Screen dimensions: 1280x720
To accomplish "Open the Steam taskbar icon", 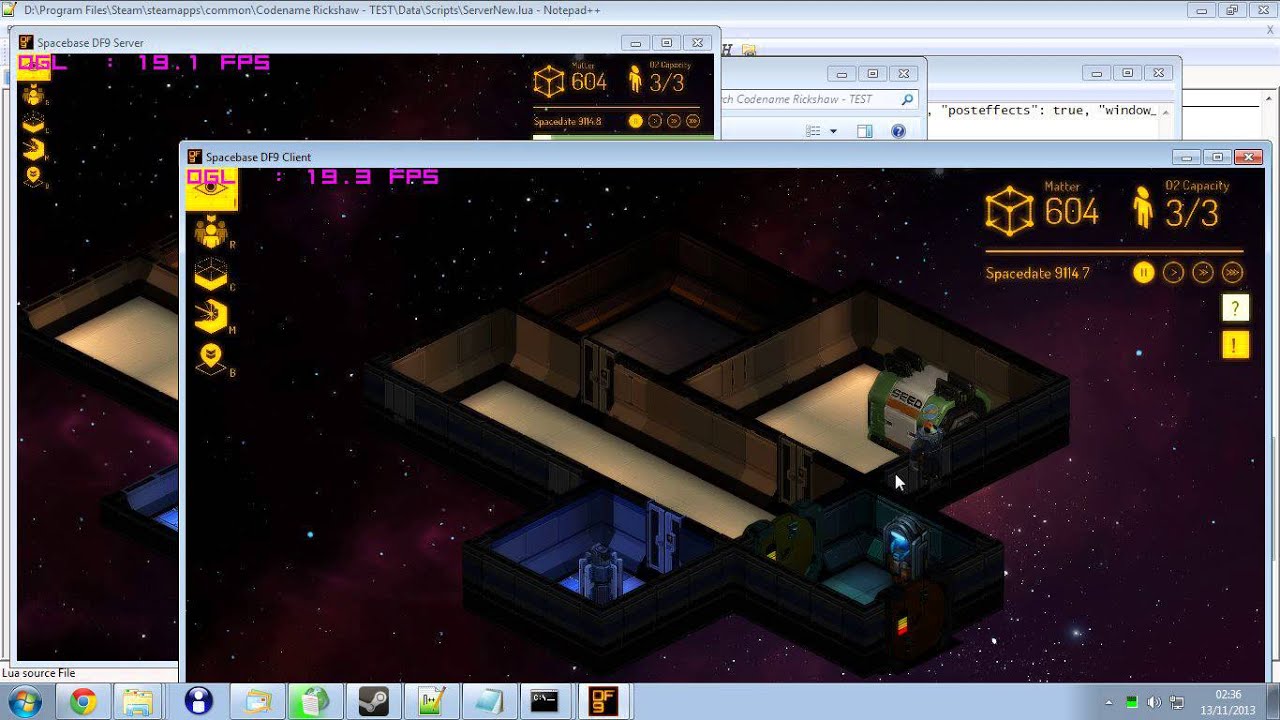I will pos(374,701).
